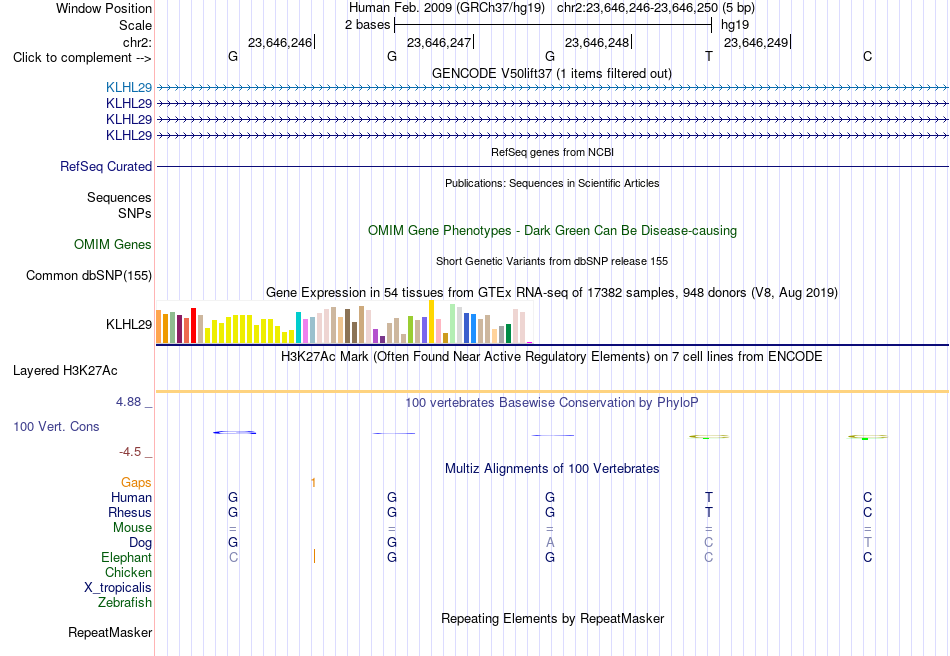Viewport: 950px width, 656px height.
Task: Click the PhyloP lower value -4.5
Action: pyautogui.click(x=130, y=452)
